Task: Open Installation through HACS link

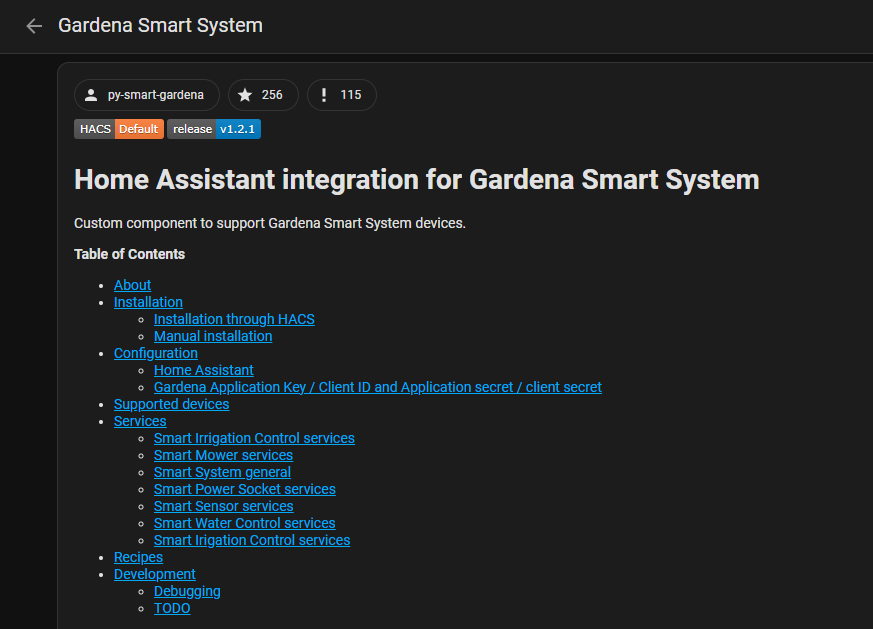Action: [234, 319]
